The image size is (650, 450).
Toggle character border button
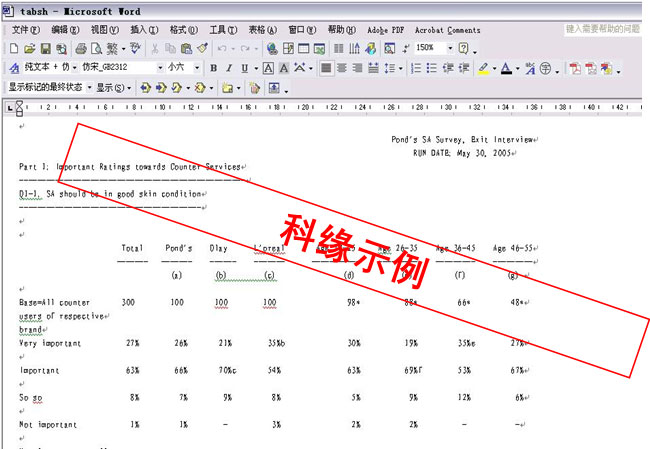click(268, 68)
